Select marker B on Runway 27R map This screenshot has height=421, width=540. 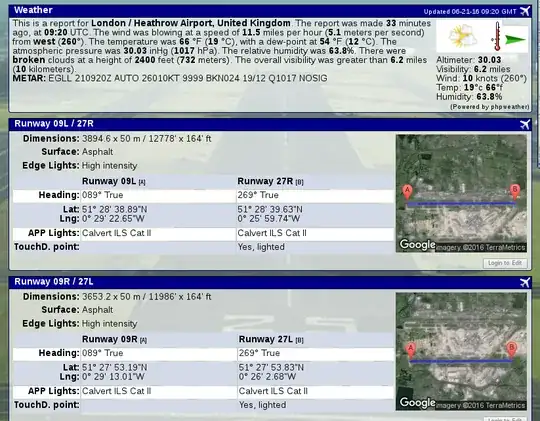click(515, 192)
